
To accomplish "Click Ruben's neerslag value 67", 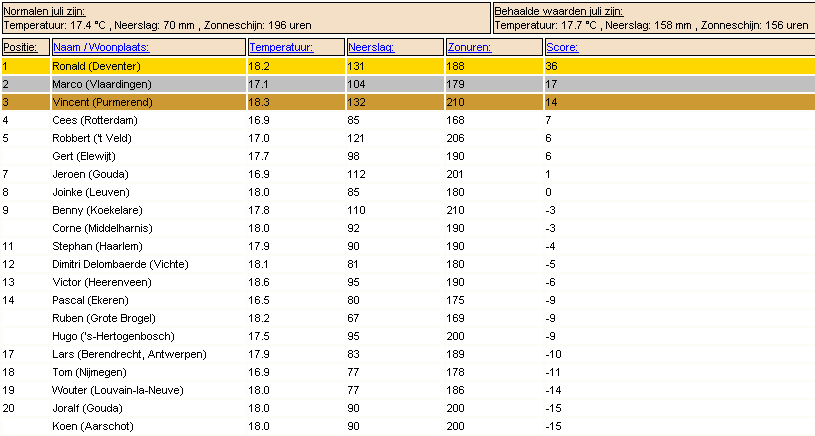I will (x=353, y=318).
